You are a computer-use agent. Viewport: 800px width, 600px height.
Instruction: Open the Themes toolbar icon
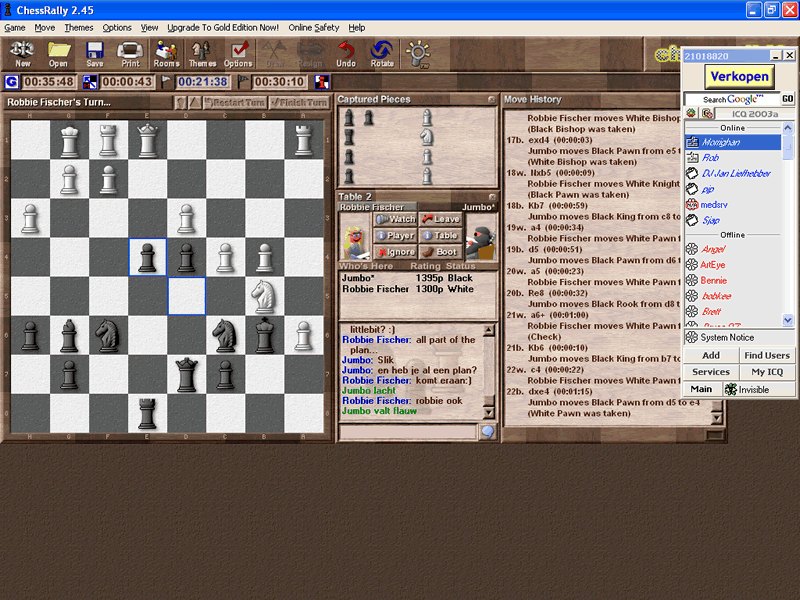click(202, 53)
